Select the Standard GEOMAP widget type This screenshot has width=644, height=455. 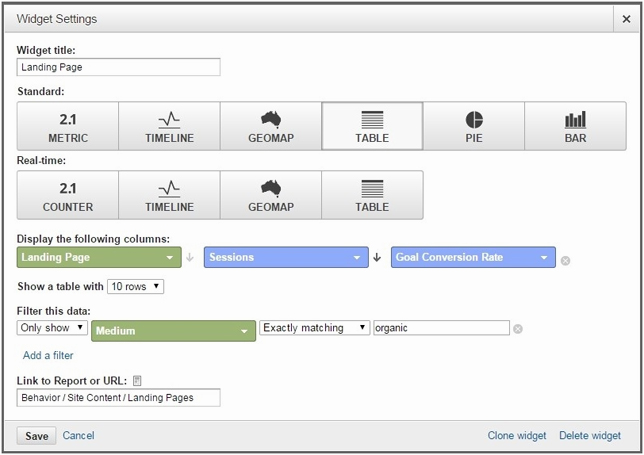[271, 126]
